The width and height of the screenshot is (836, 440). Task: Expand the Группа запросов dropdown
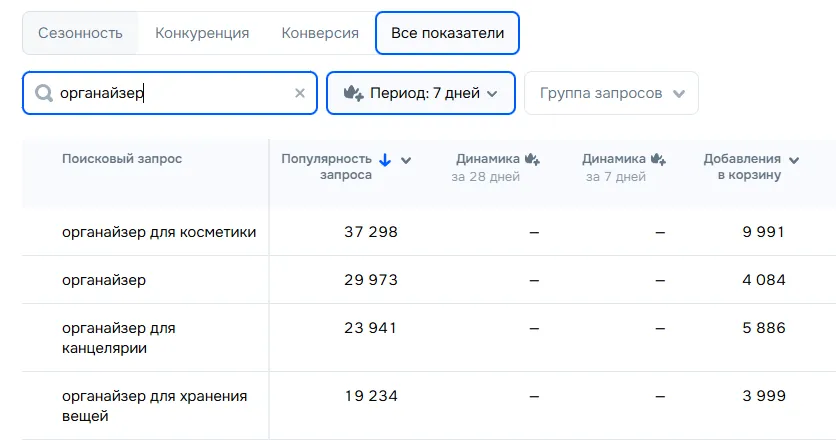coord(611,93)
